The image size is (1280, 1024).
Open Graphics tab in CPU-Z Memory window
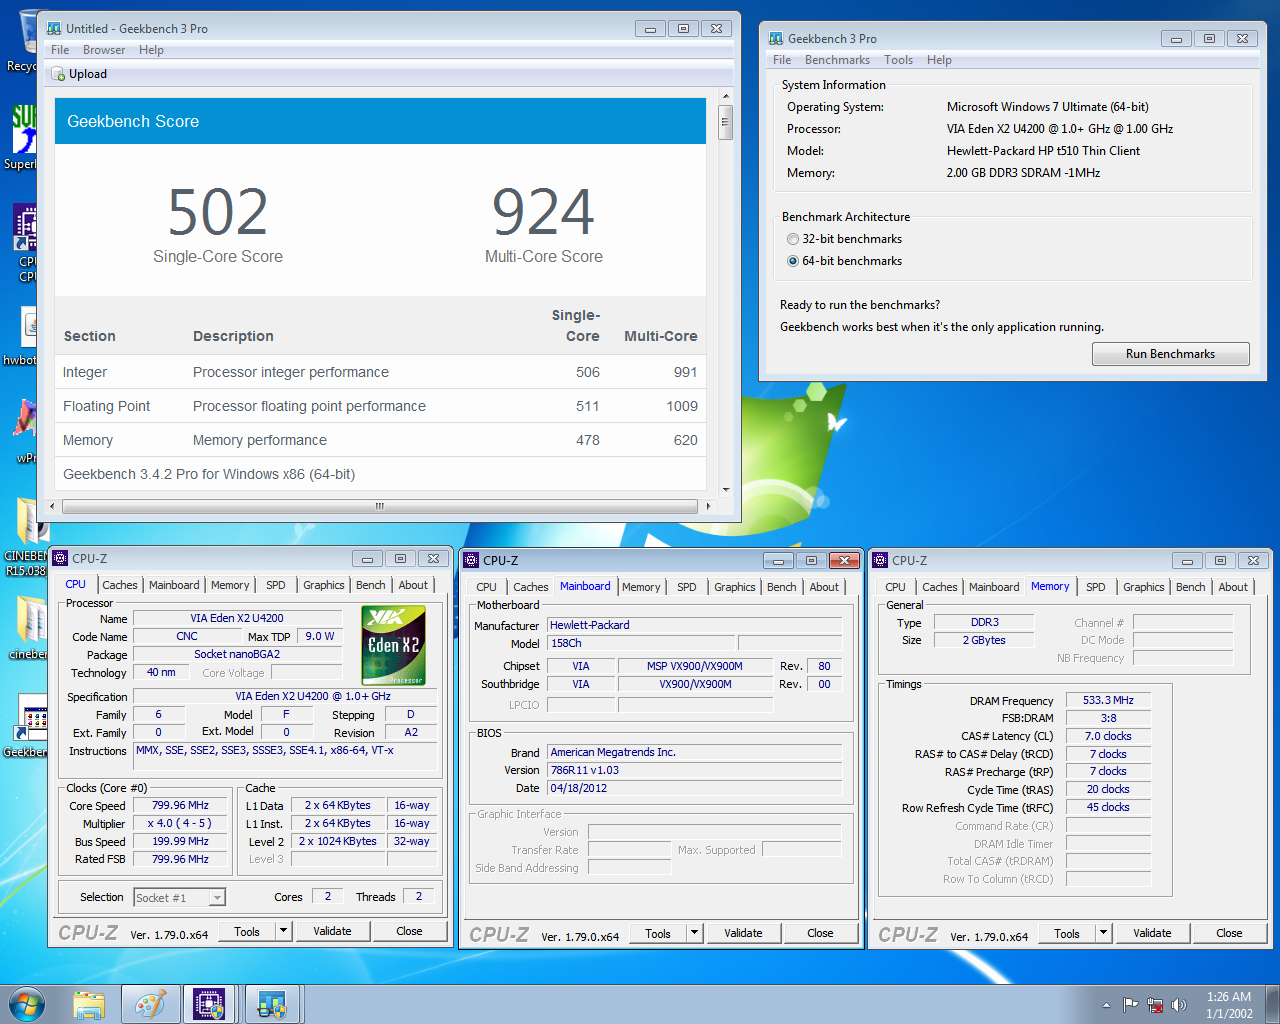[x=1143, y=587]
